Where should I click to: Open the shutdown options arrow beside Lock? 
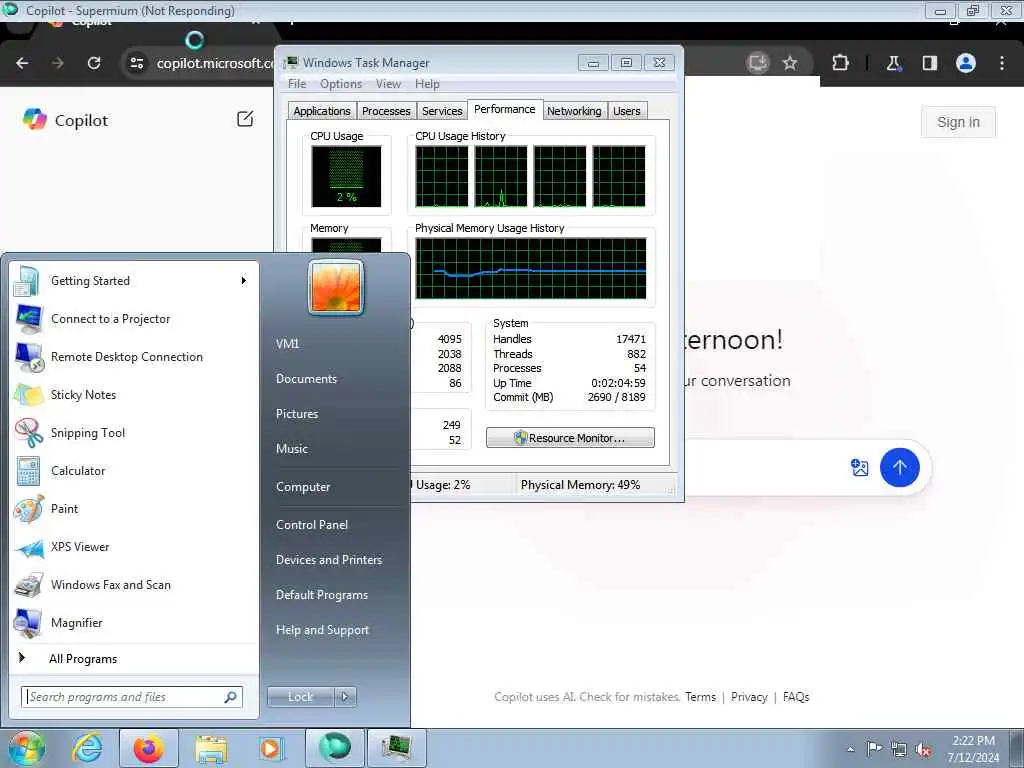click(345, 697)
